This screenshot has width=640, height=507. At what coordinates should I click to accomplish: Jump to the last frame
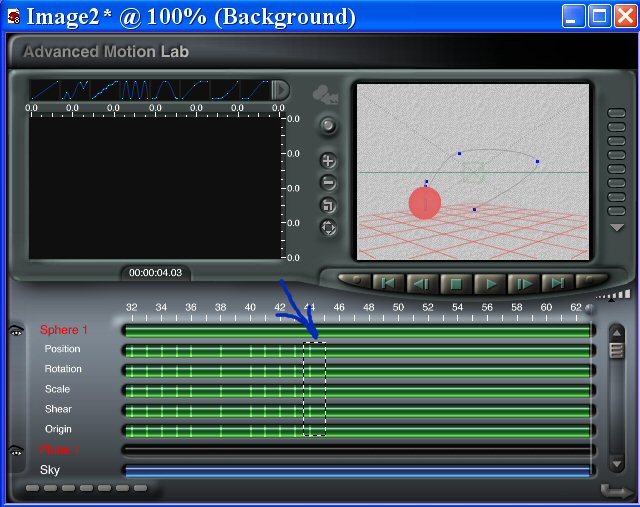click(x=558, y=283)
